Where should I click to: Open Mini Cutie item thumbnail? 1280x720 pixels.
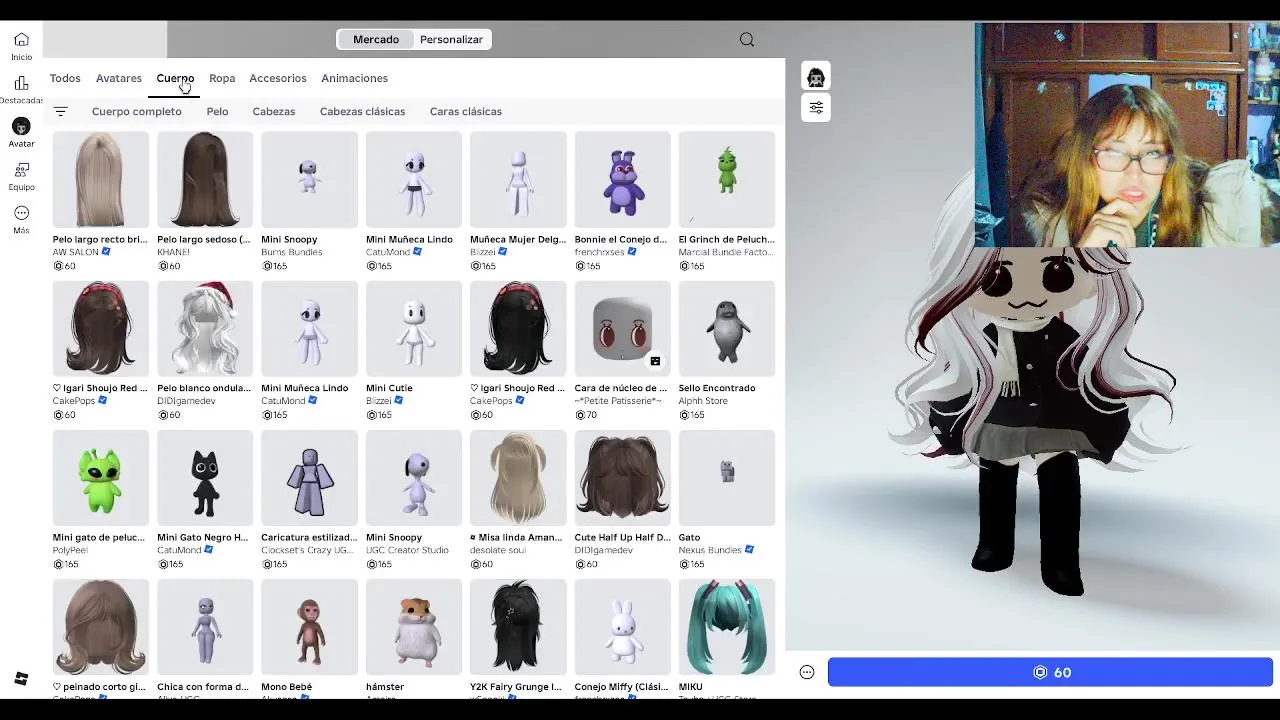click(x=414, y=329)
